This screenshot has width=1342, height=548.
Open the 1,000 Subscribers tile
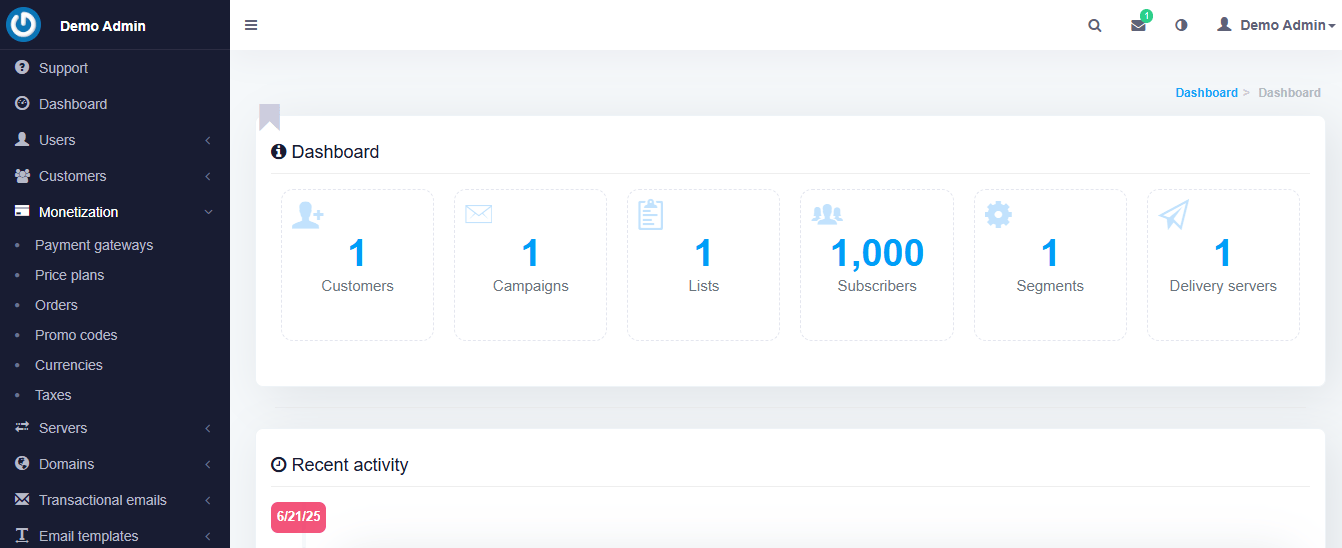coord(877,265)
